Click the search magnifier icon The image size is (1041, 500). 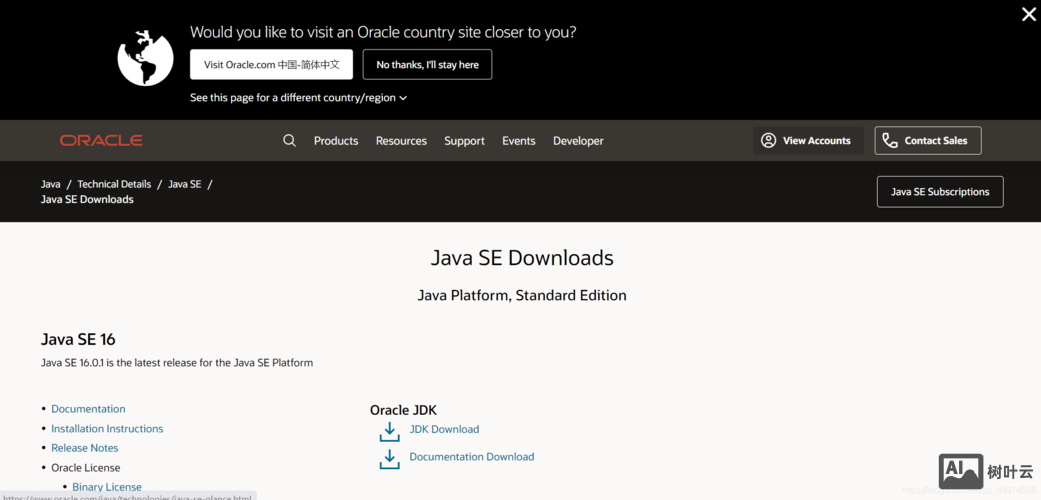[x=289, y=141]
